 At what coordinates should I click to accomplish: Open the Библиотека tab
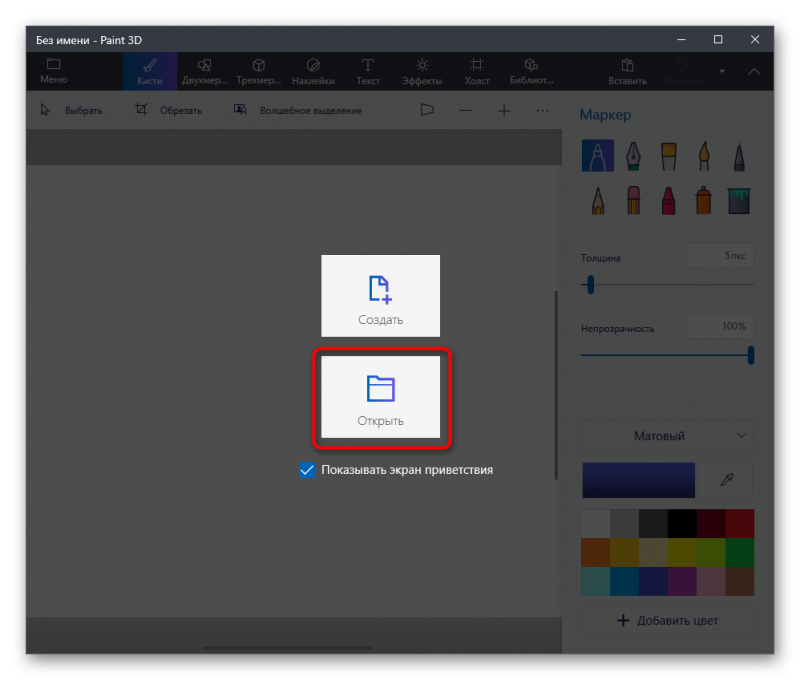tap(531, 71)
